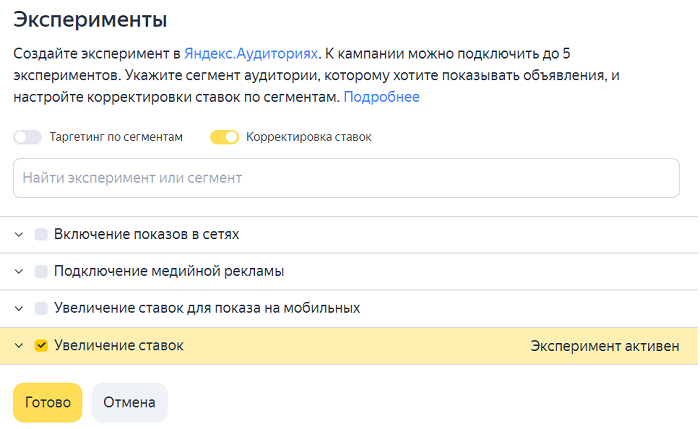Click the Готово button

48,402
